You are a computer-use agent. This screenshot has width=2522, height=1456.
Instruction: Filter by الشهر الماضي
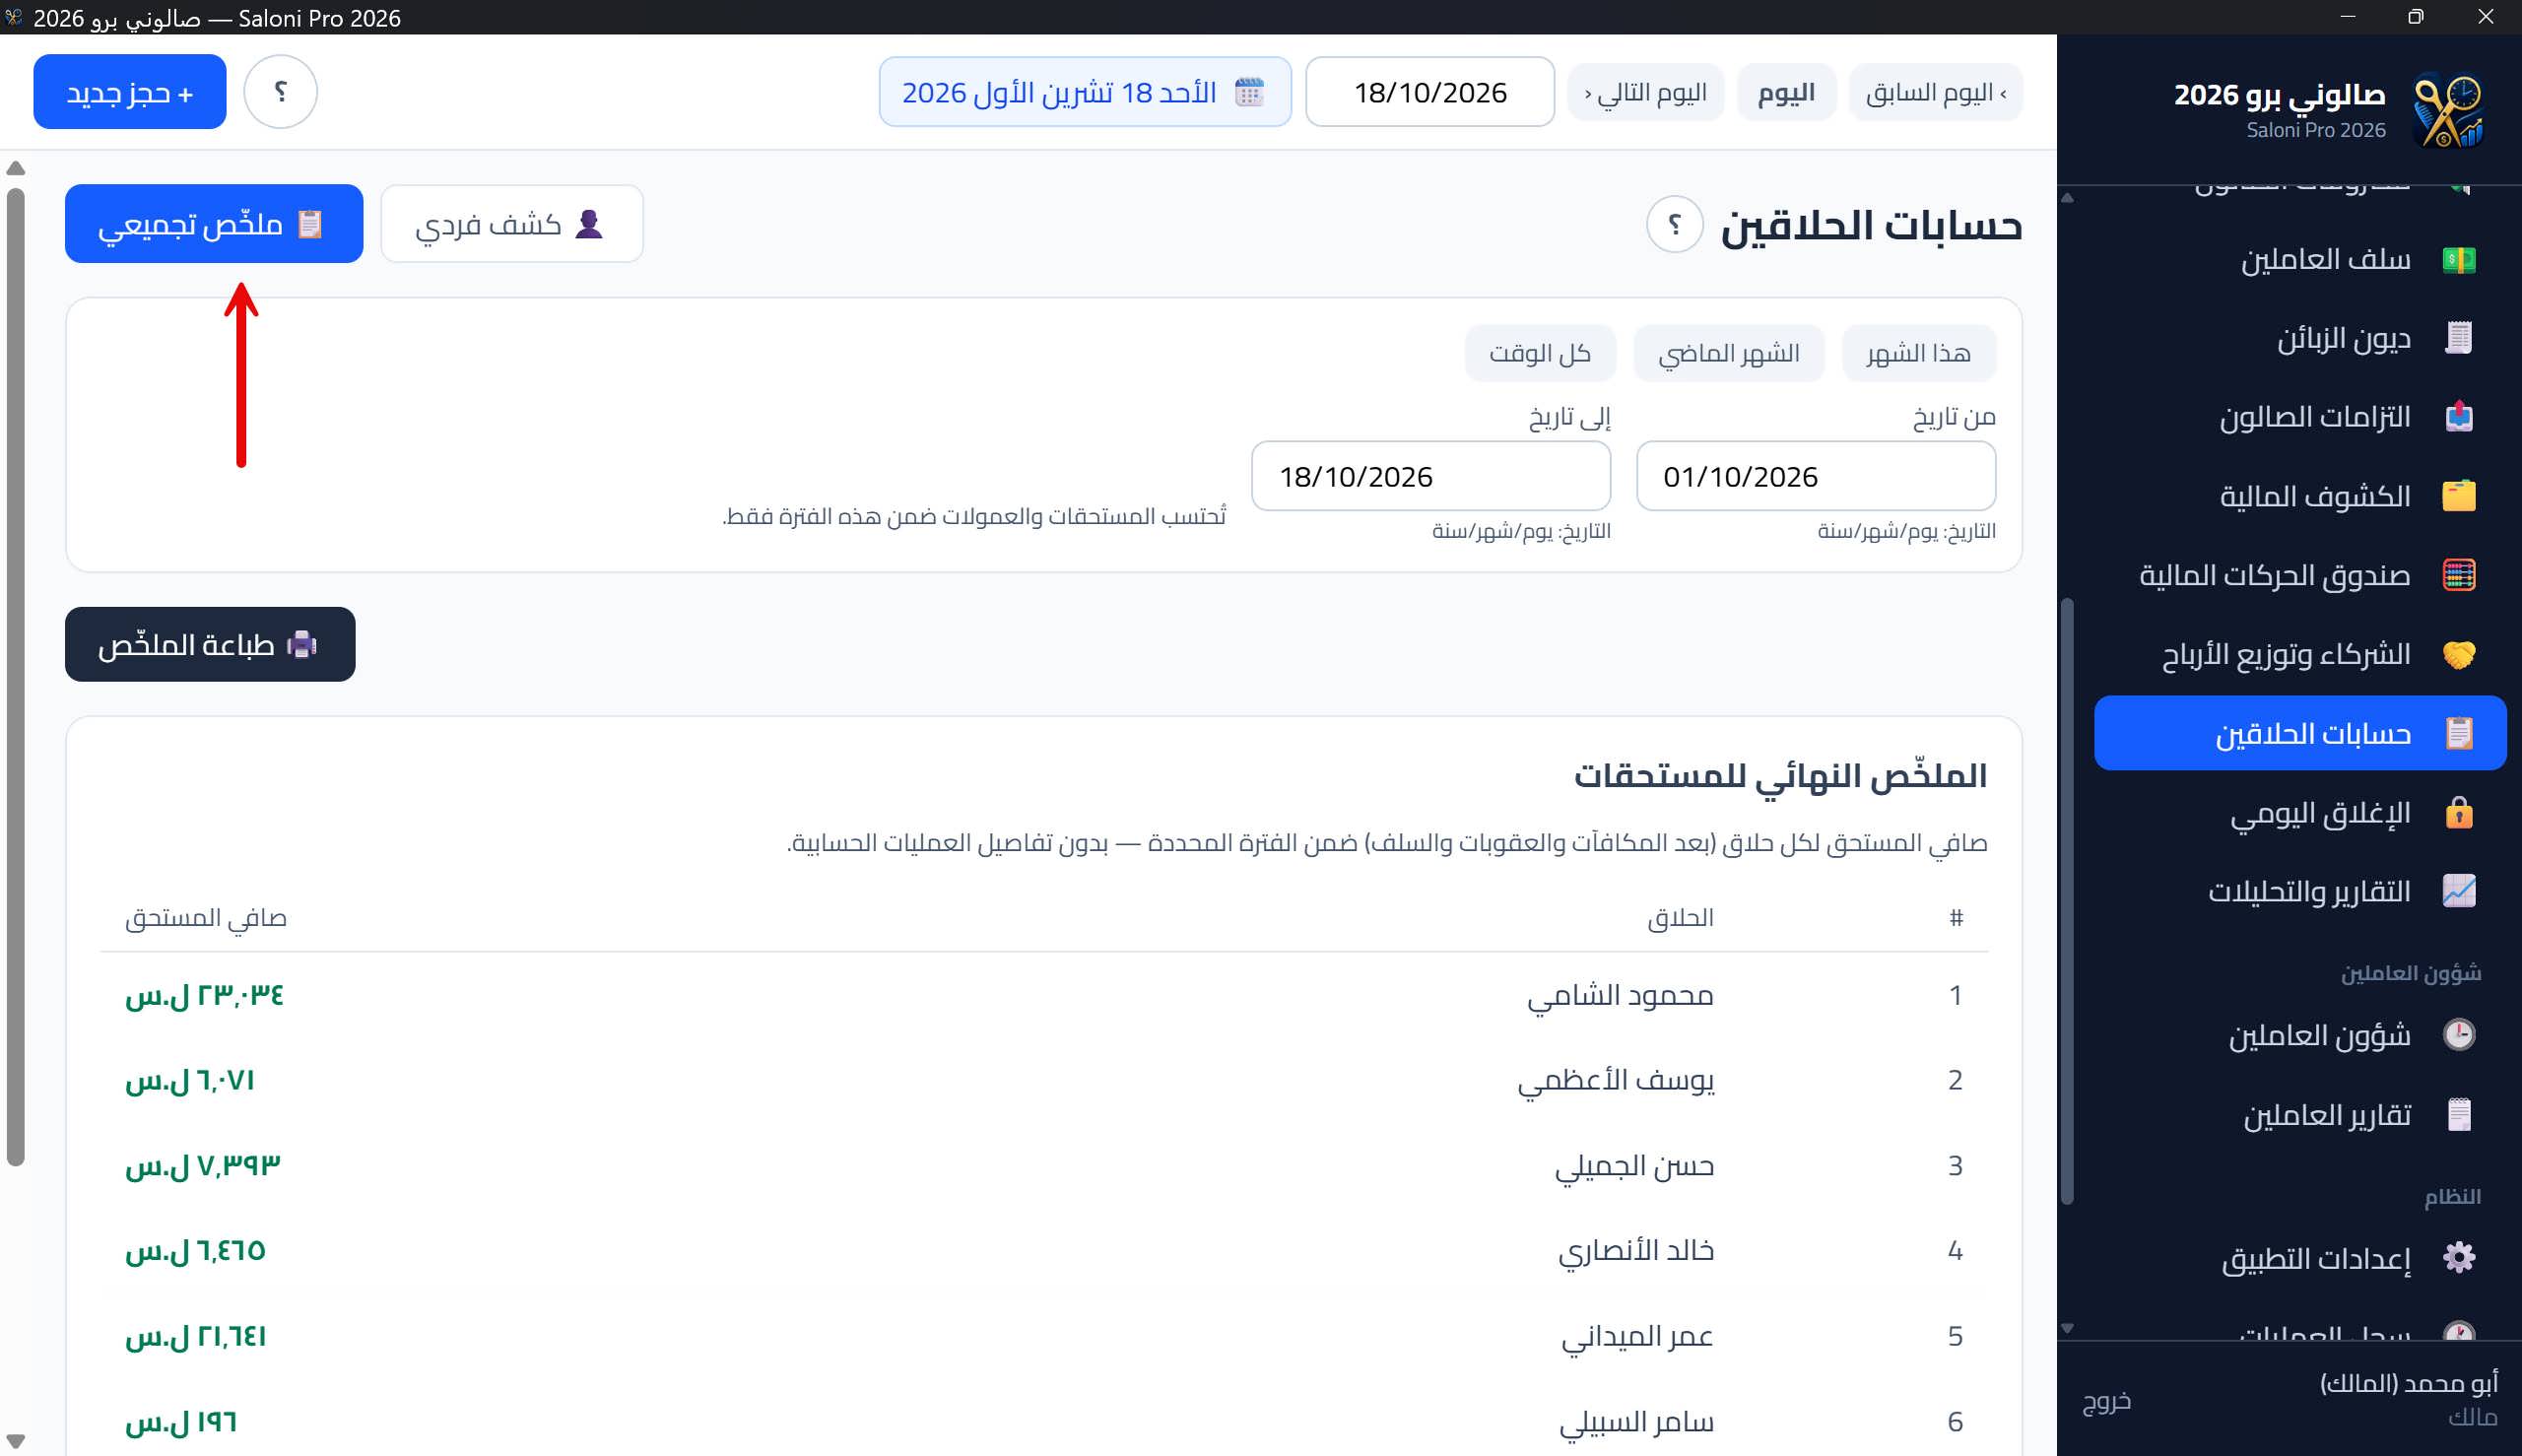(x=1728, y=353)
